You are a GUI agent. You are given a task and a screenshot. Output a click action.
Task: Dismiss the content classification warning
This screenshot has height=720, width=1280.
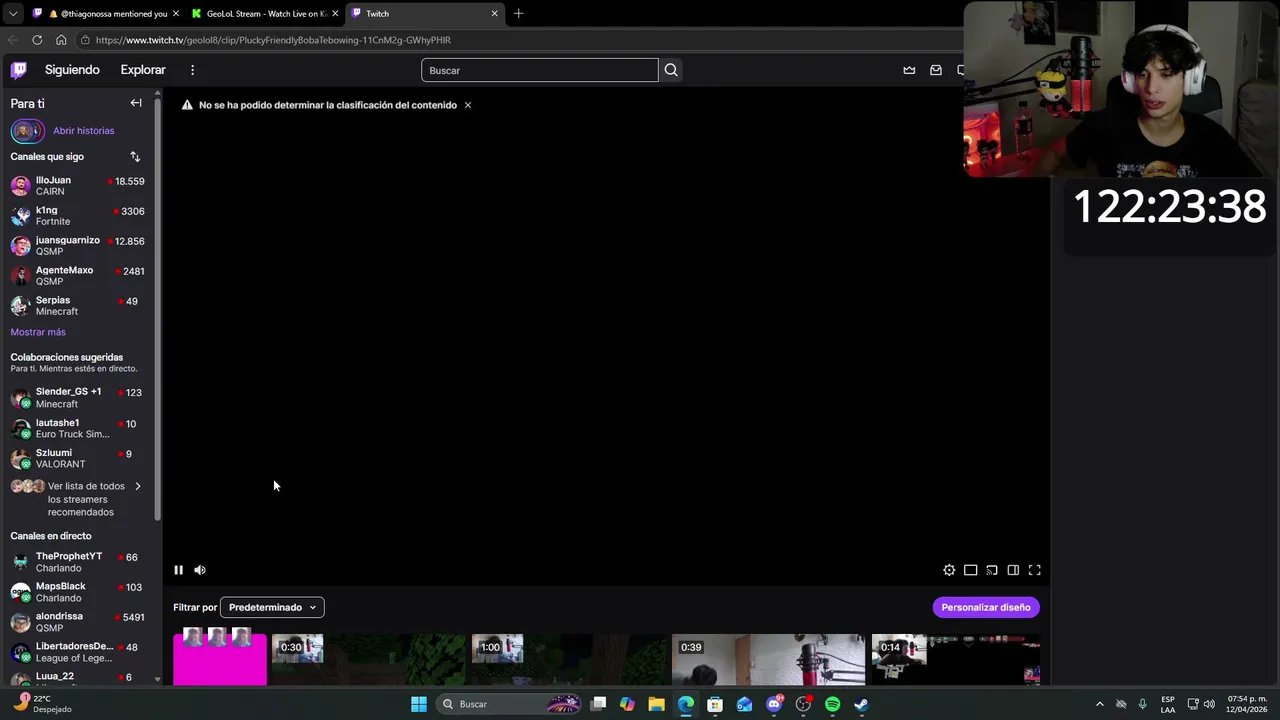click(x=467, y=105)
